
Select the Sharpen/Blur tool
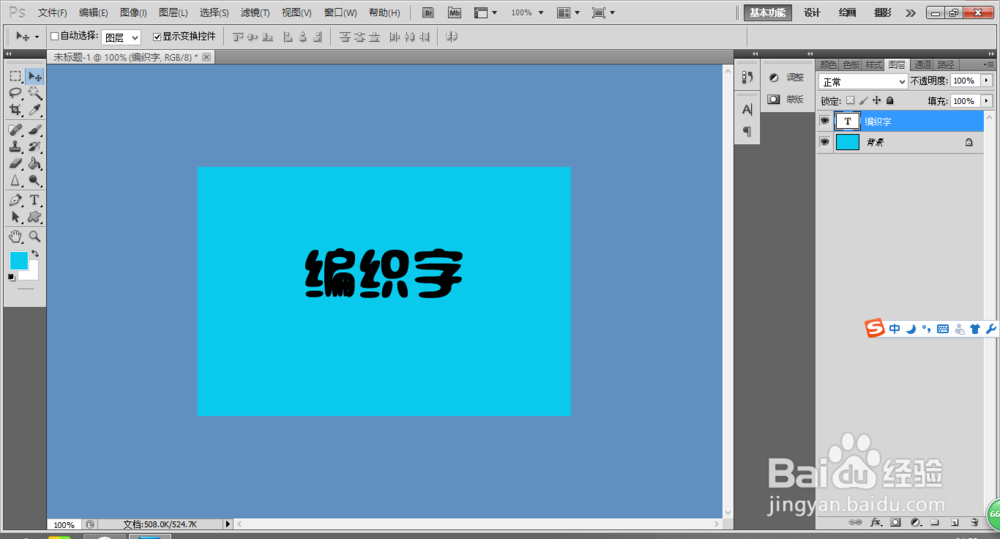(x=16, y=181)
